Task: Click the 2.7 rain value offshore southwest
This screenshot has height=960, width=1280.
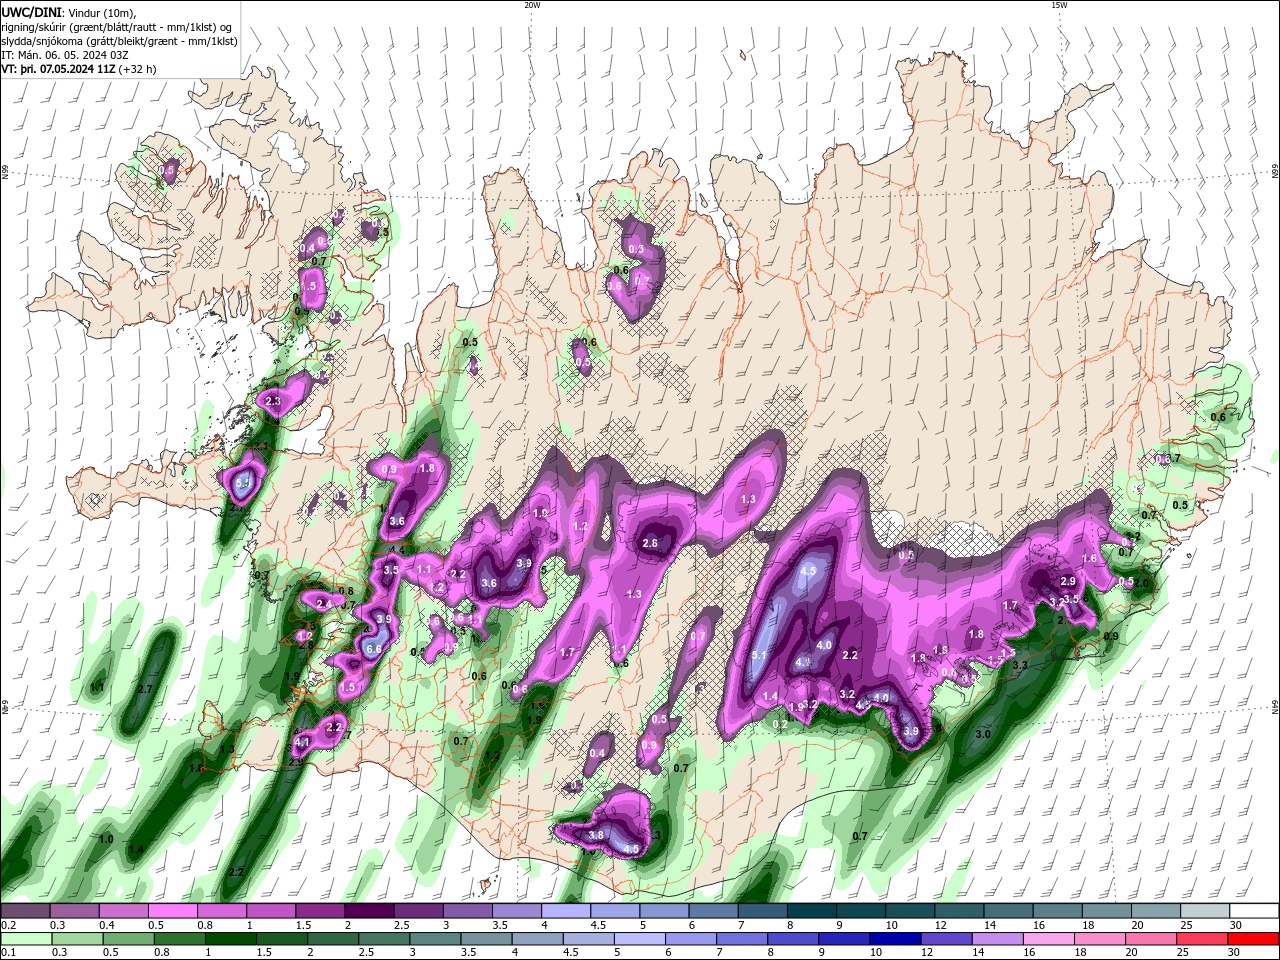Action: click(144, 689)
